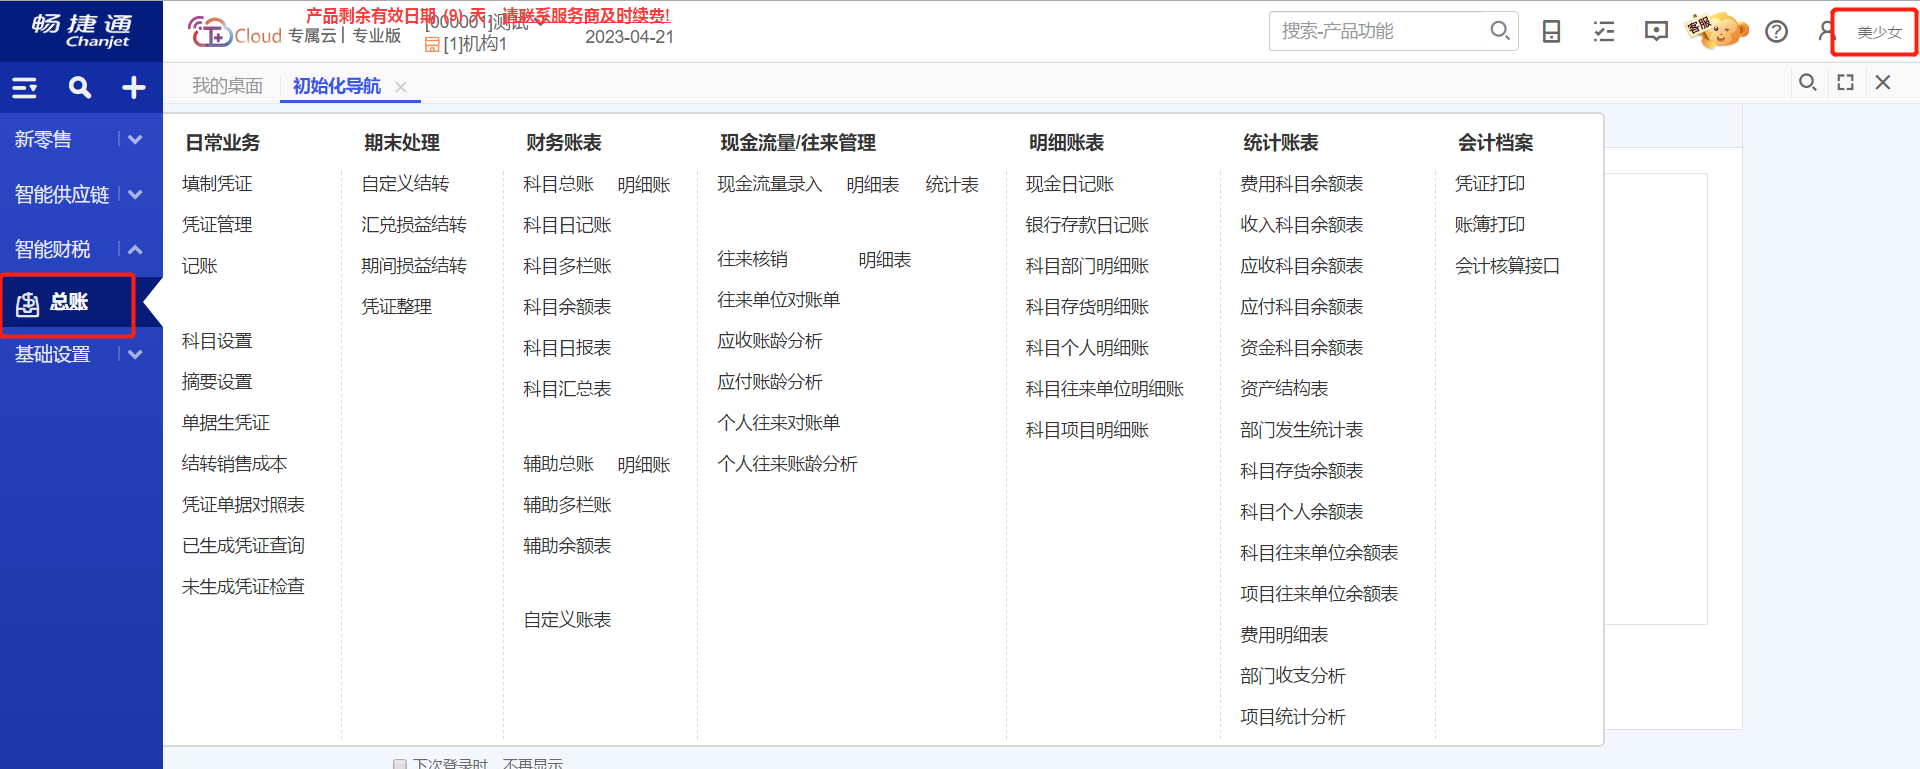Open 记账 under 日常业务

[x=200, y=266]
